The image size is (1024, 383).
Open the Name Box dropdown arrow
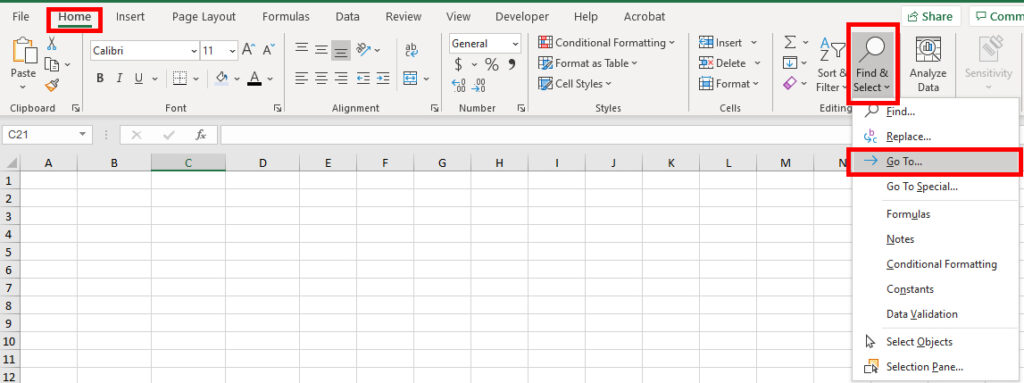click(x=82, y=135)
